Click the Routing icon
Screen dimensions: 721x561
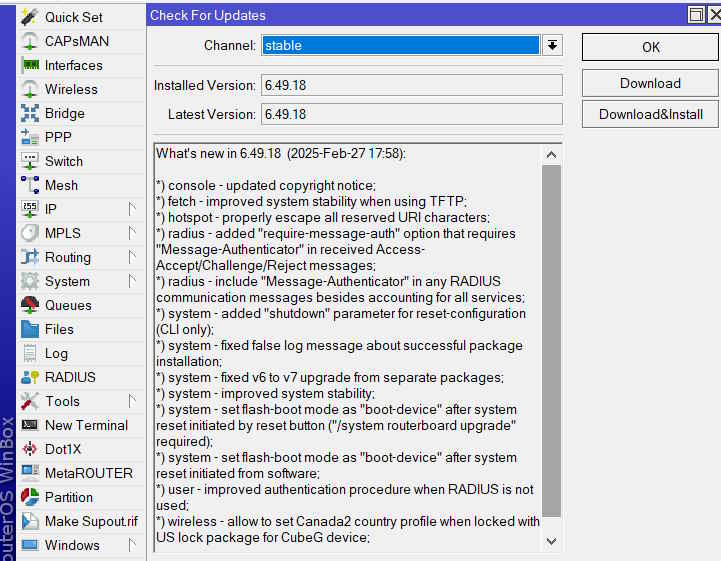click(x=29, y=257)
